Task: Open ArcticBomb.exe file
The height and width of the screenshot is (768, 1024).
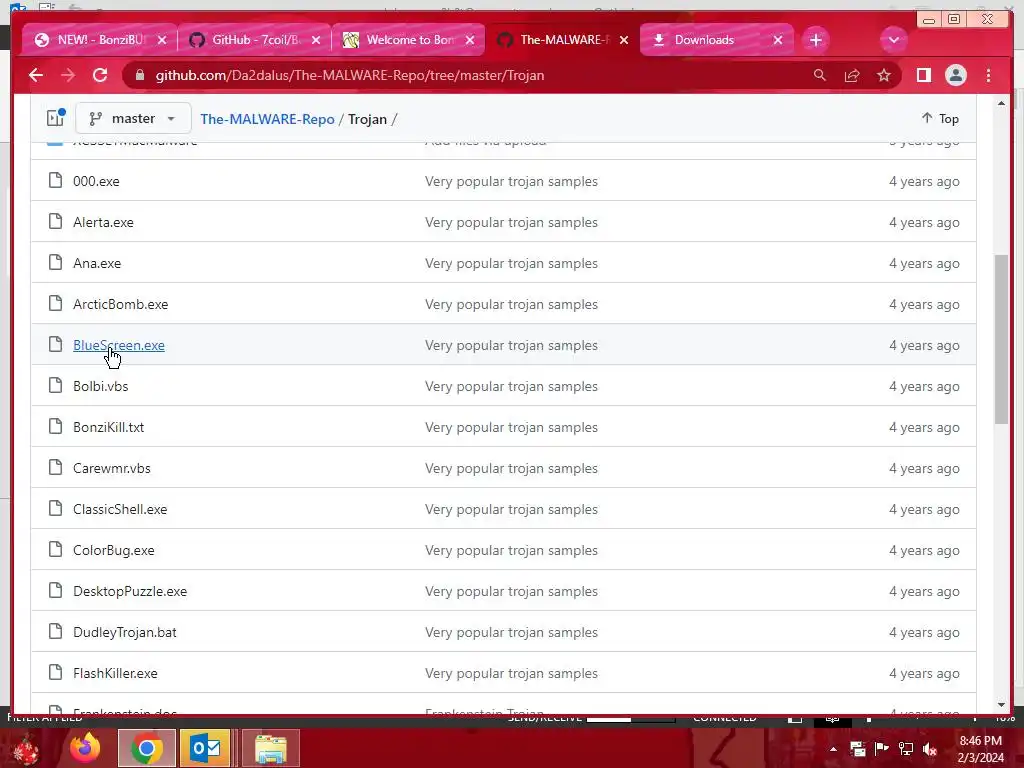Action: 120,304
